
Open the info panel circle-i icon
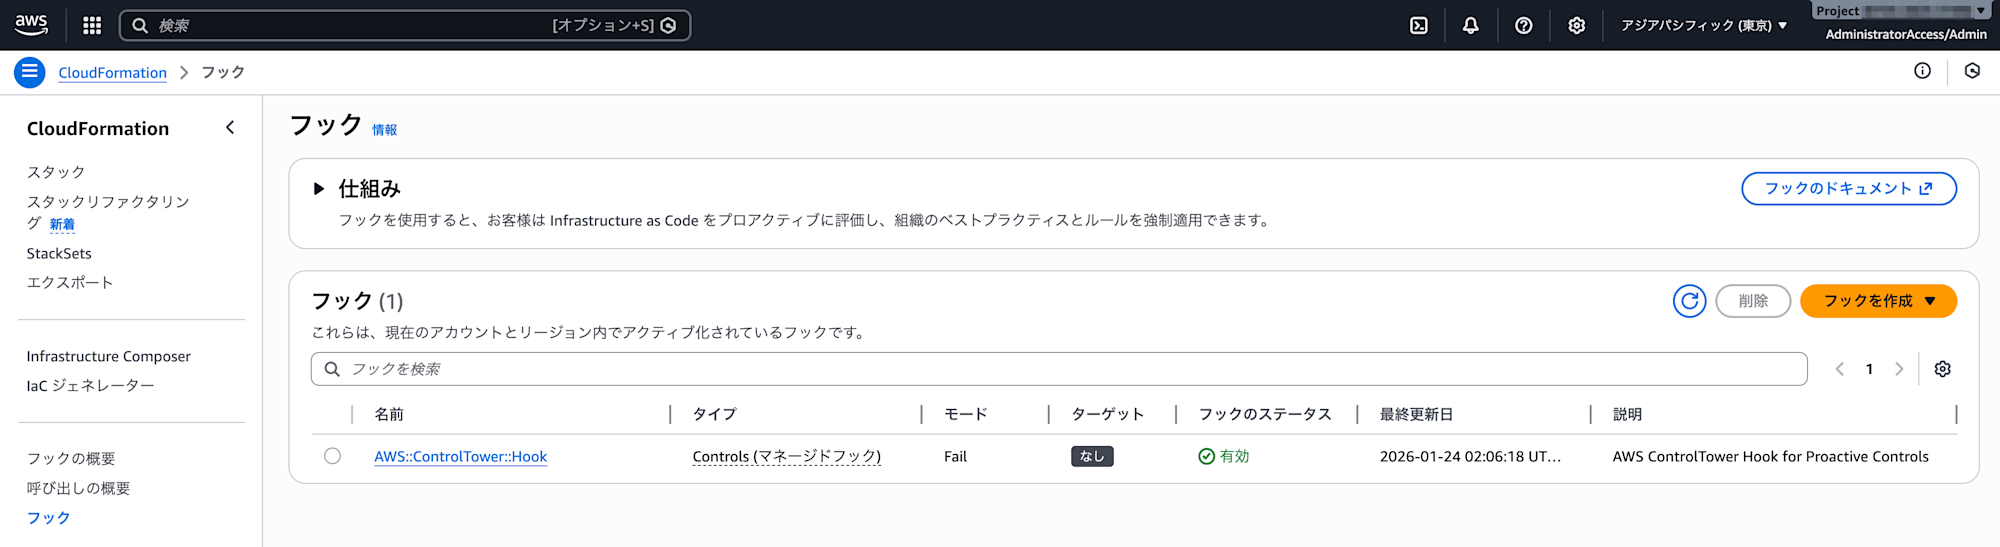[x=1922, y=71]
